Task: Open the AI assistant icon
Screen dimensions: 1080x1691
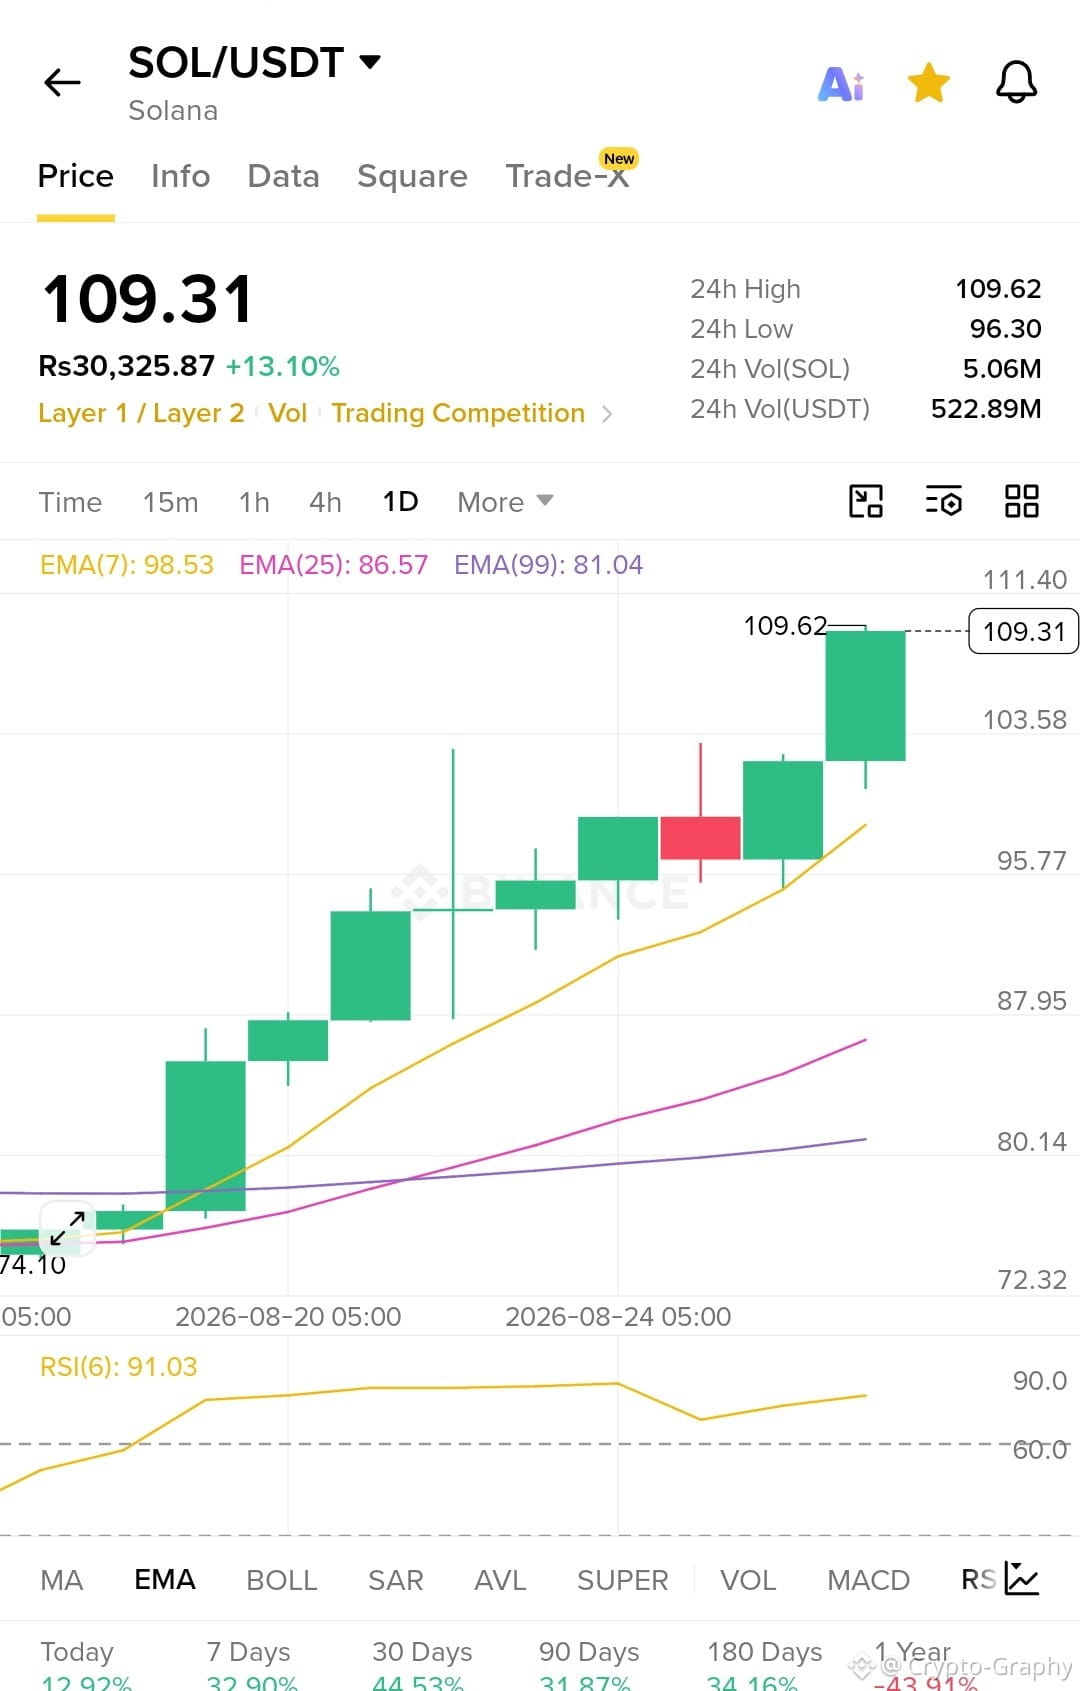Action: coord(841,84)
